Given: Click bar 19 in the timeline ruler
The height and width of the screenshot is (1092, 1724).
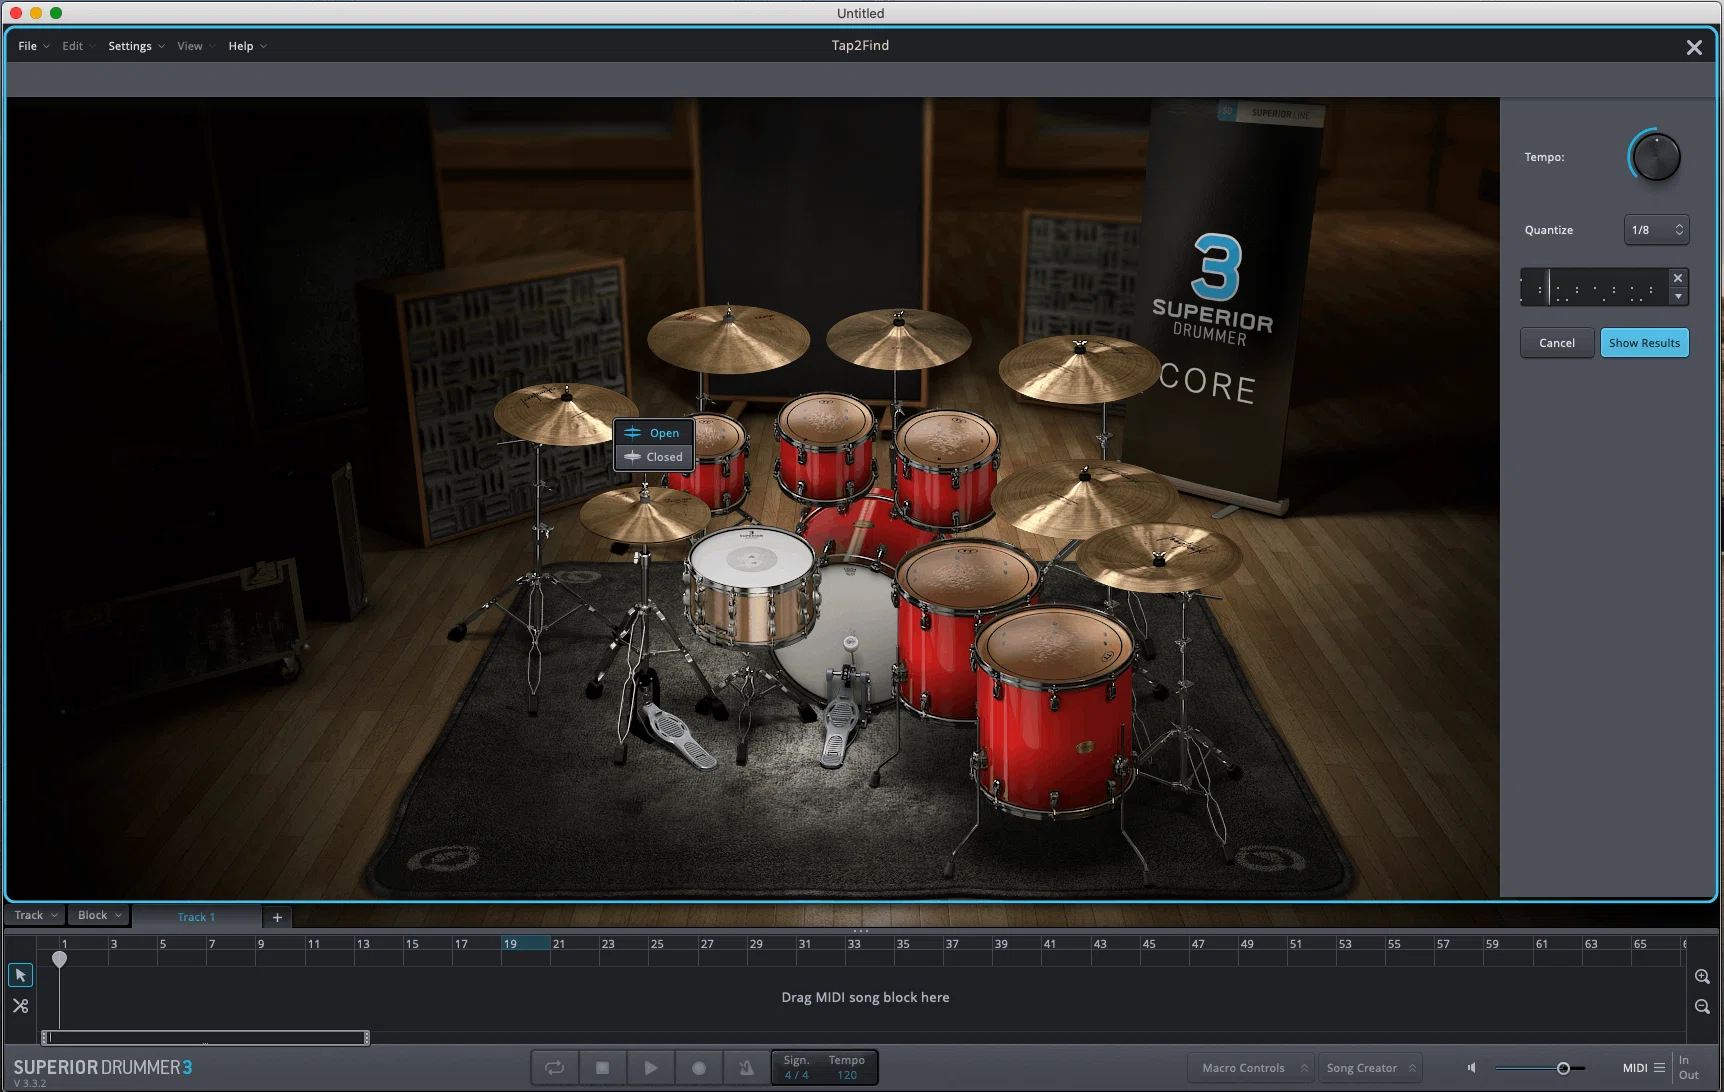Looking at the screenshot, I should (526, 943).
